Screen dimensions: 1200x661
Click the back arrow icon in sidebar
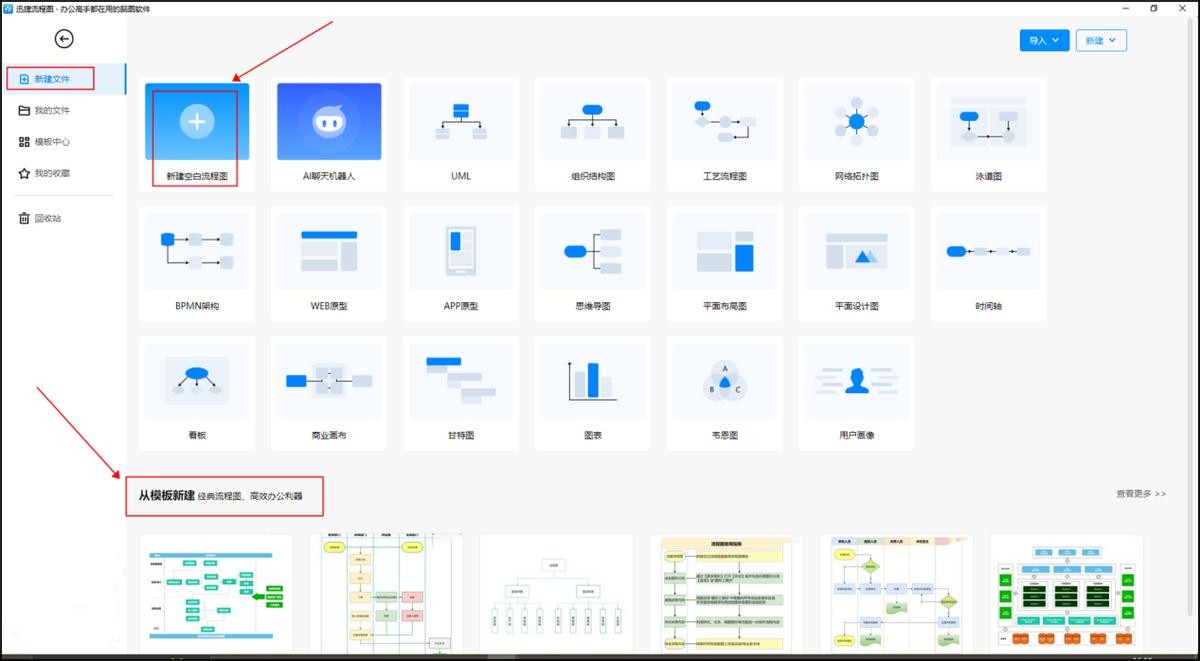pyautogui.click(x=64, y=39)
